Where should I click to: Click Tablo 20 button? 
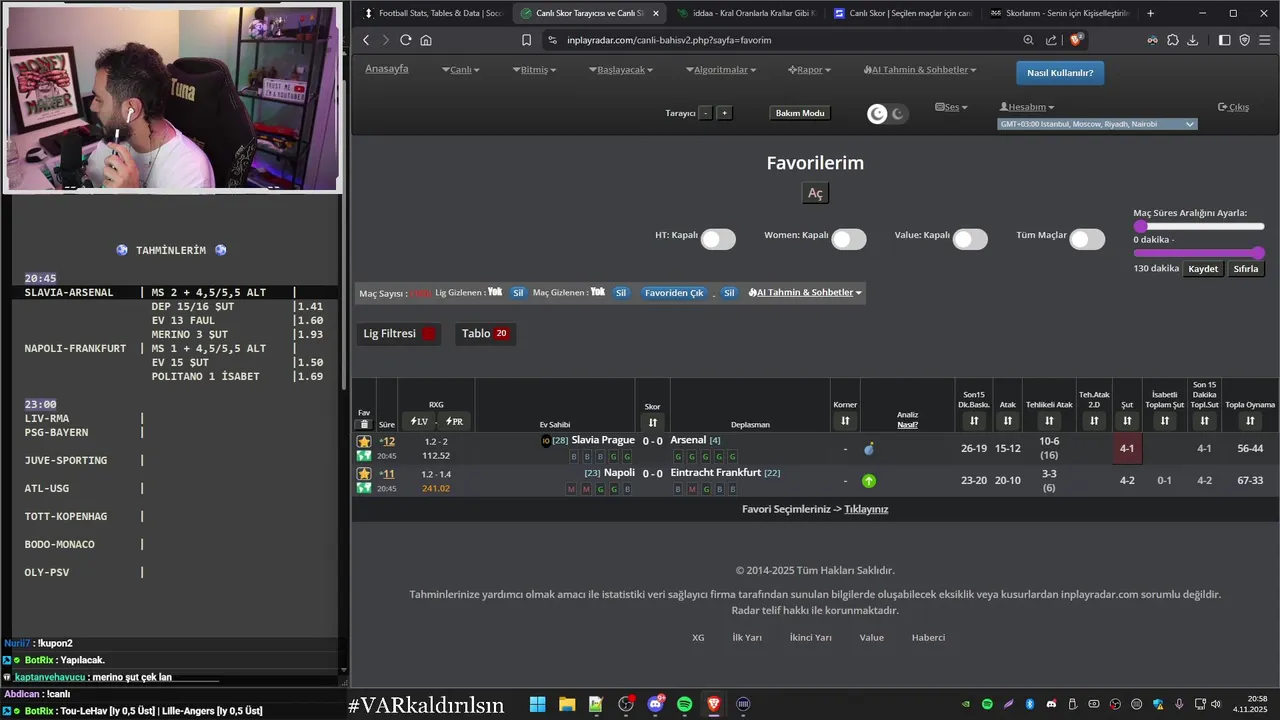[485, 334]
